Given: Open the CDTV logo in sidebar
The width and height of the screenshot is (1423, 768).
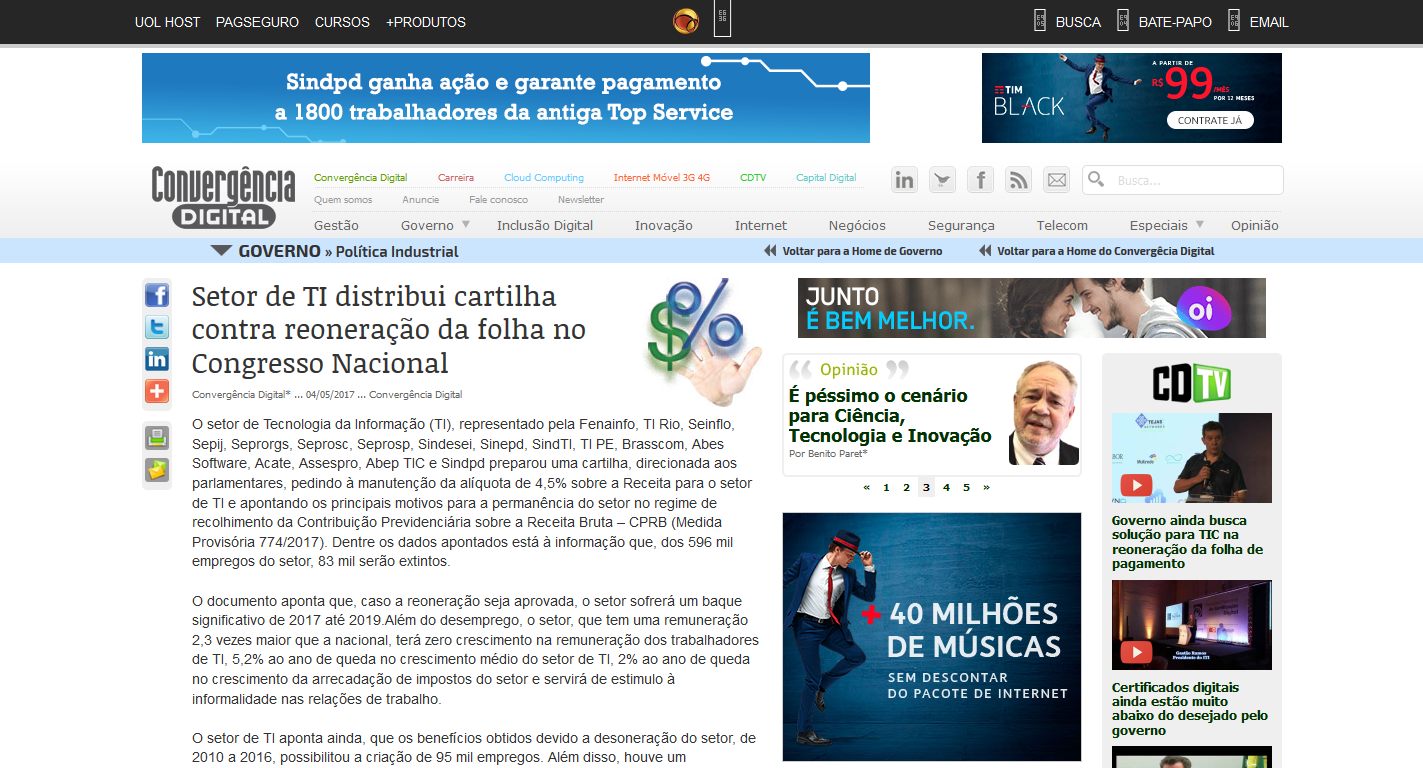Looking at the screenshot, I should point(1191,383).
